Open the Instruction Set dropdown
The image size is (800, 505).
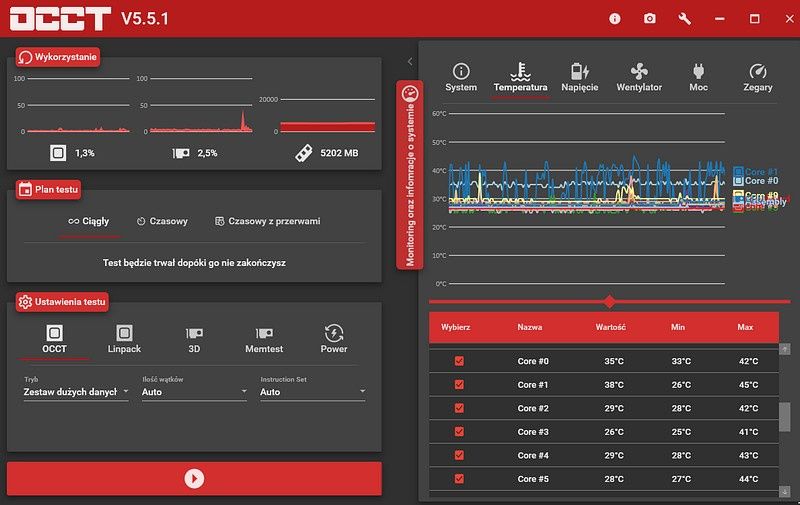pyautogui.click(x=313, y=392)
